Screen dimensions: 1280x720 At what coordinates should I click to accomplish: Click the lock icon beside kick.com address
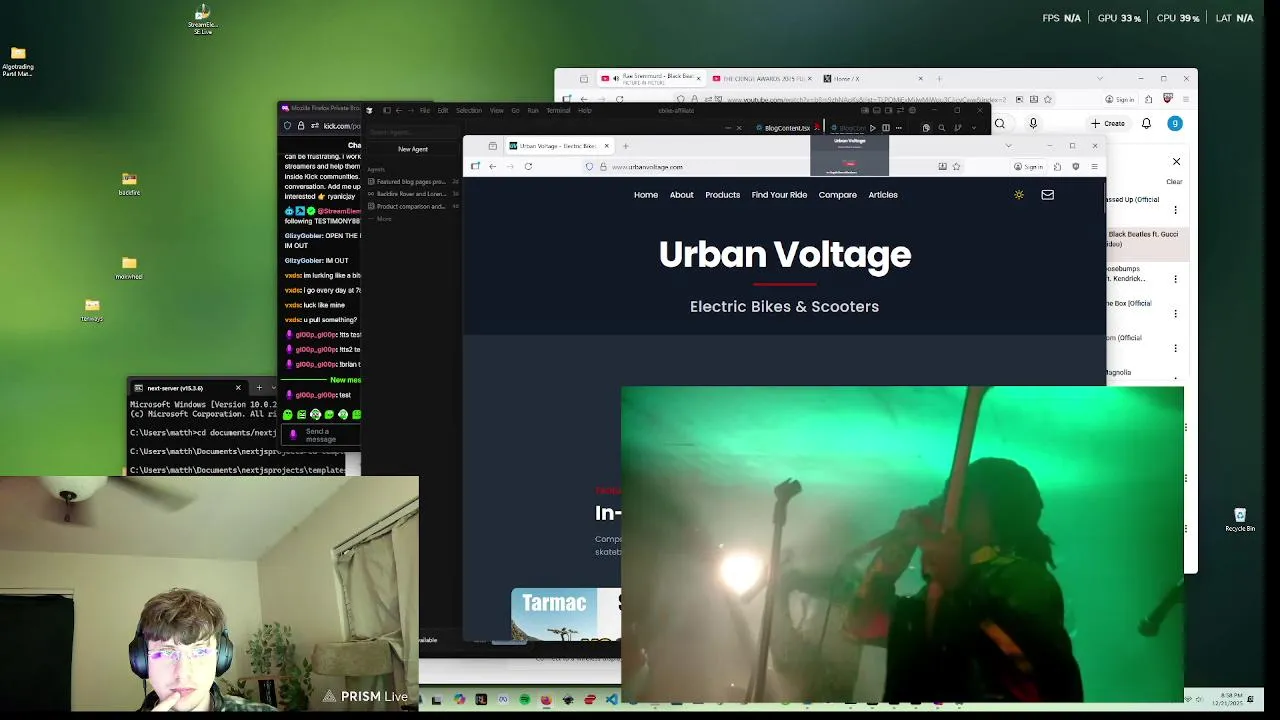(300, 126)
